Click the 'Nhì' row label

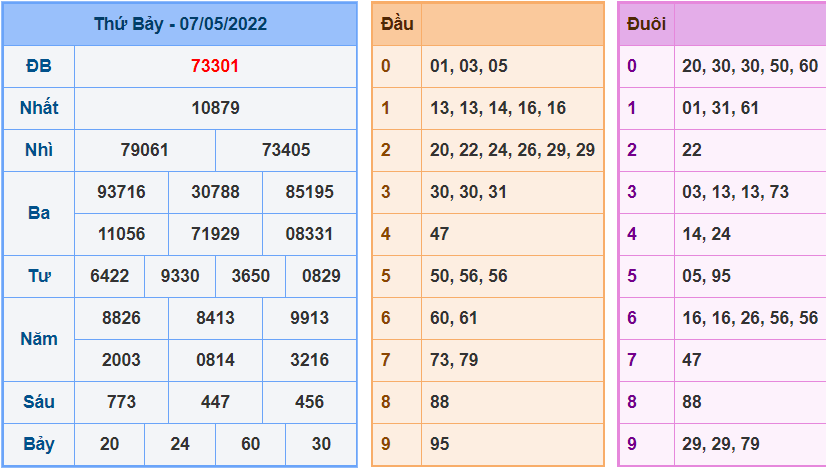[39, 150]
